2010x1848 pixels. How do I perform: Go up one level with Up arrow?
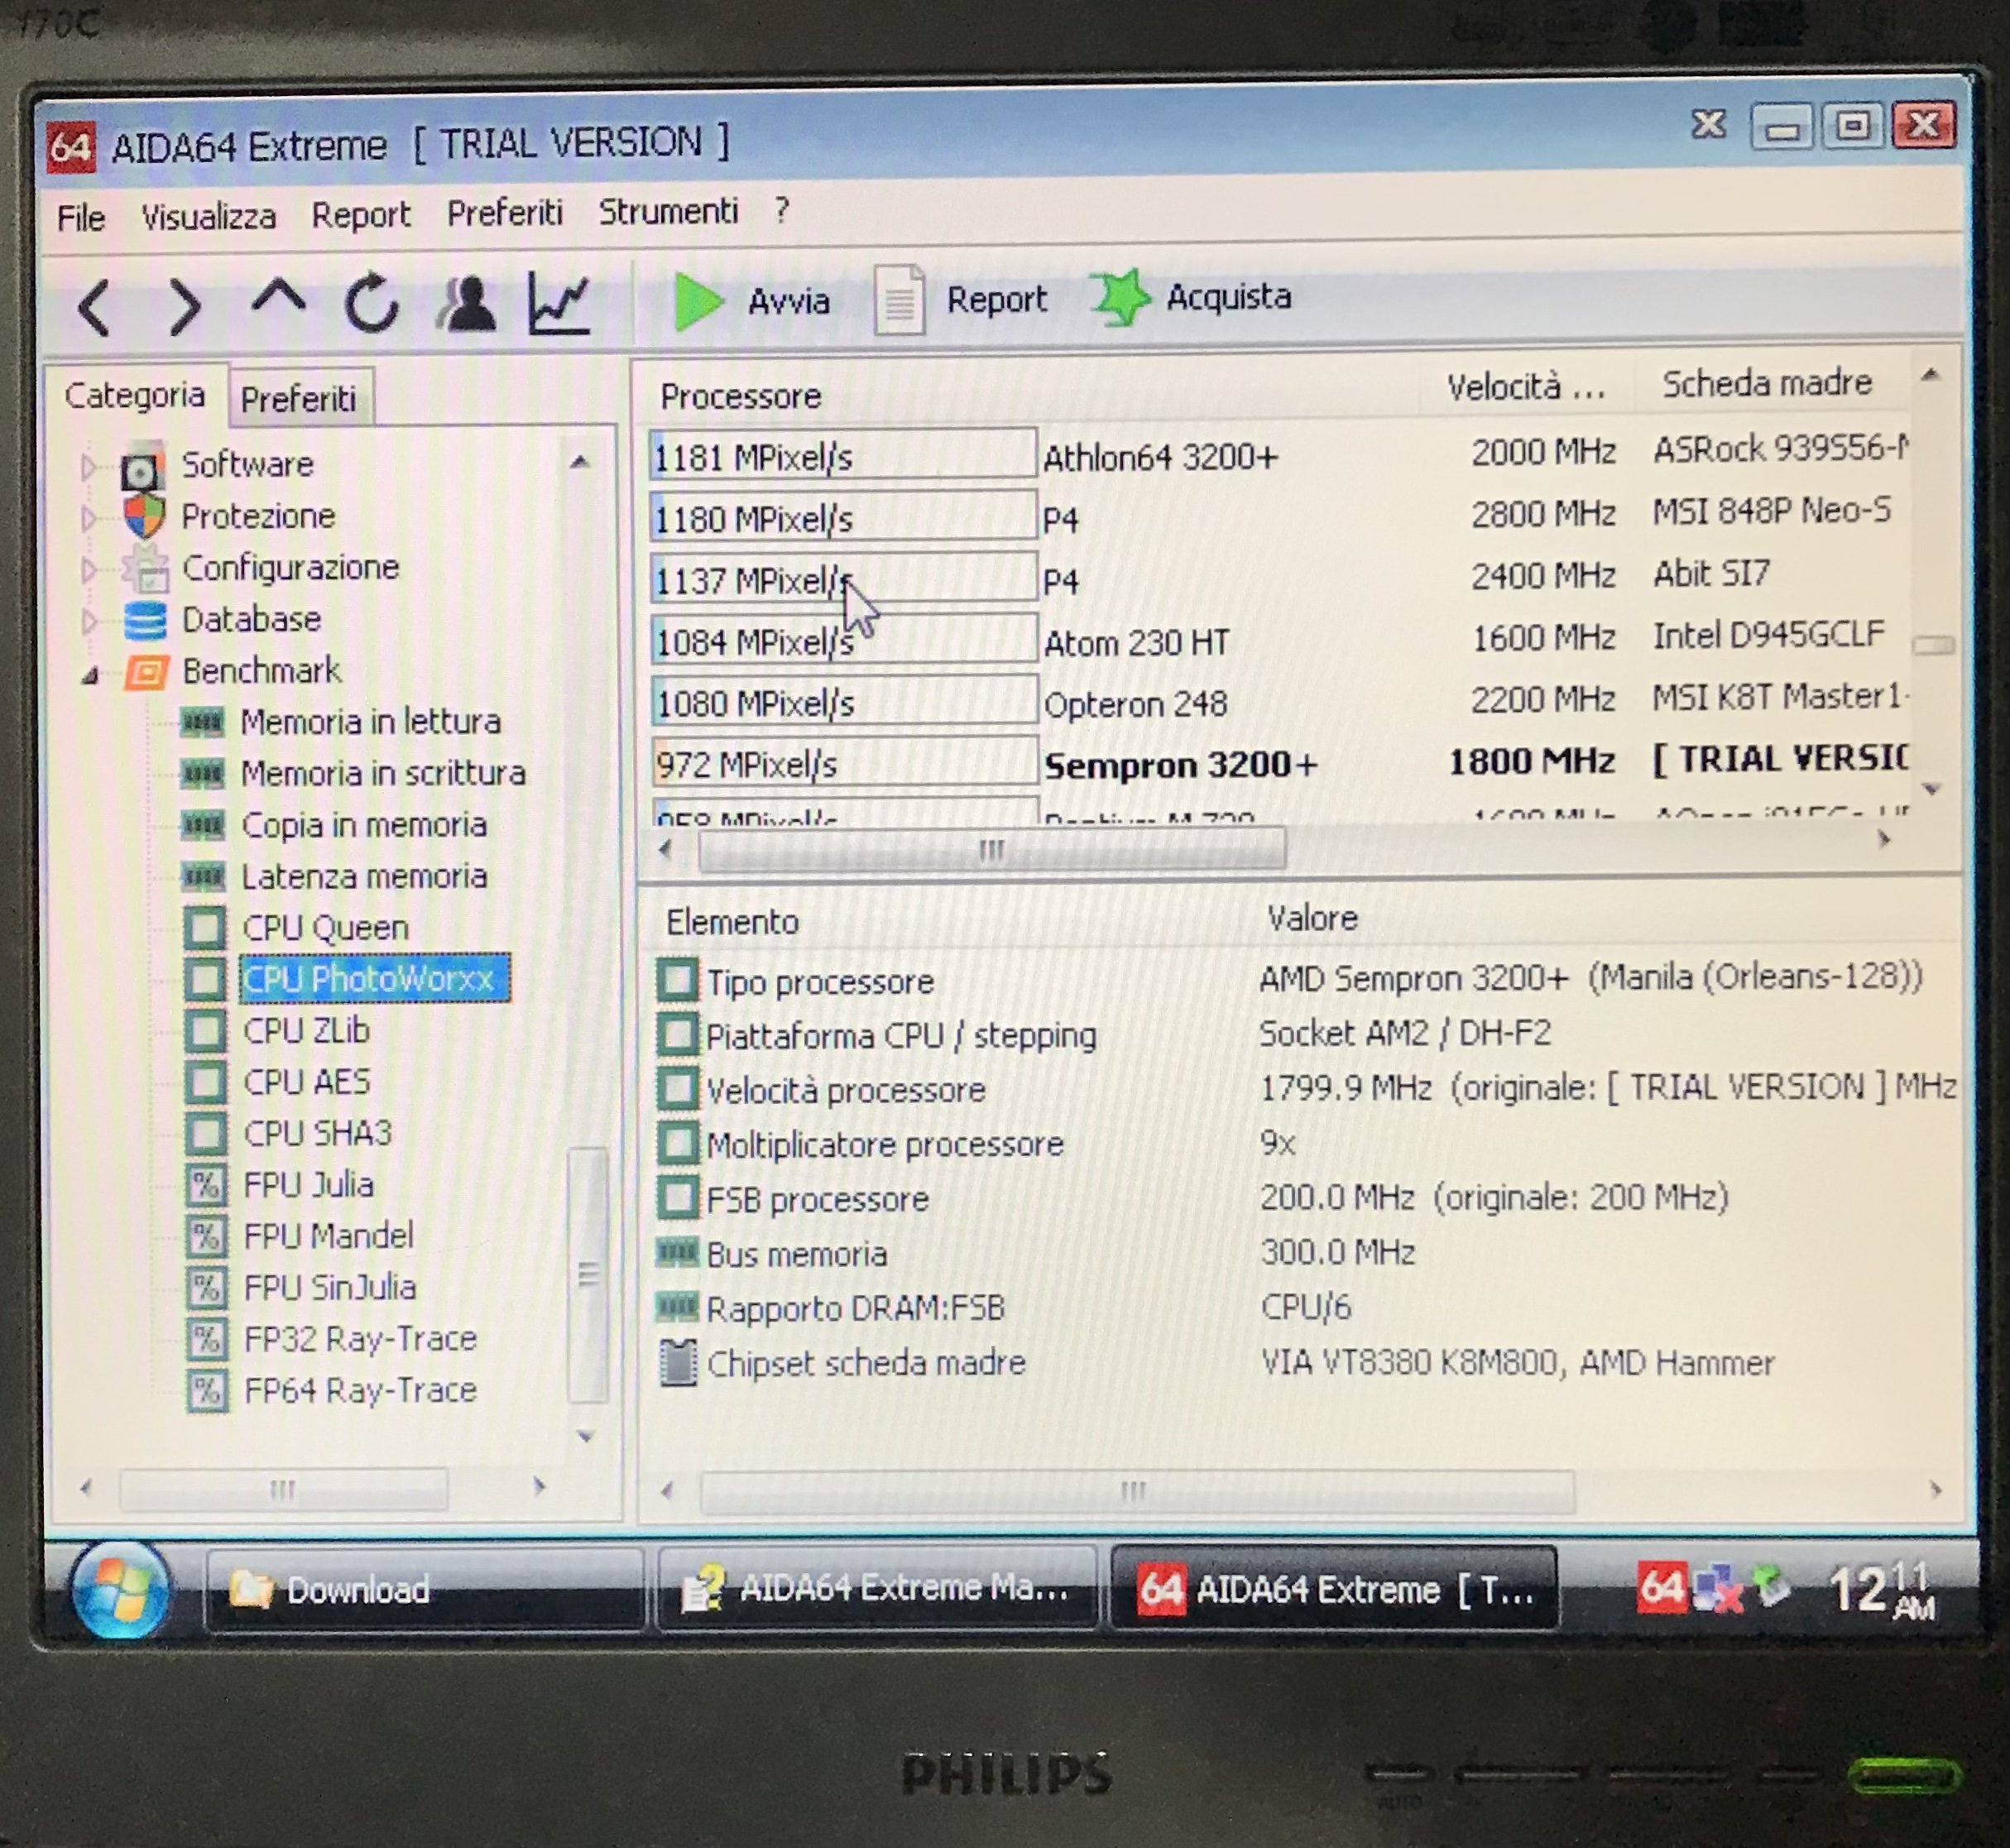278,300
